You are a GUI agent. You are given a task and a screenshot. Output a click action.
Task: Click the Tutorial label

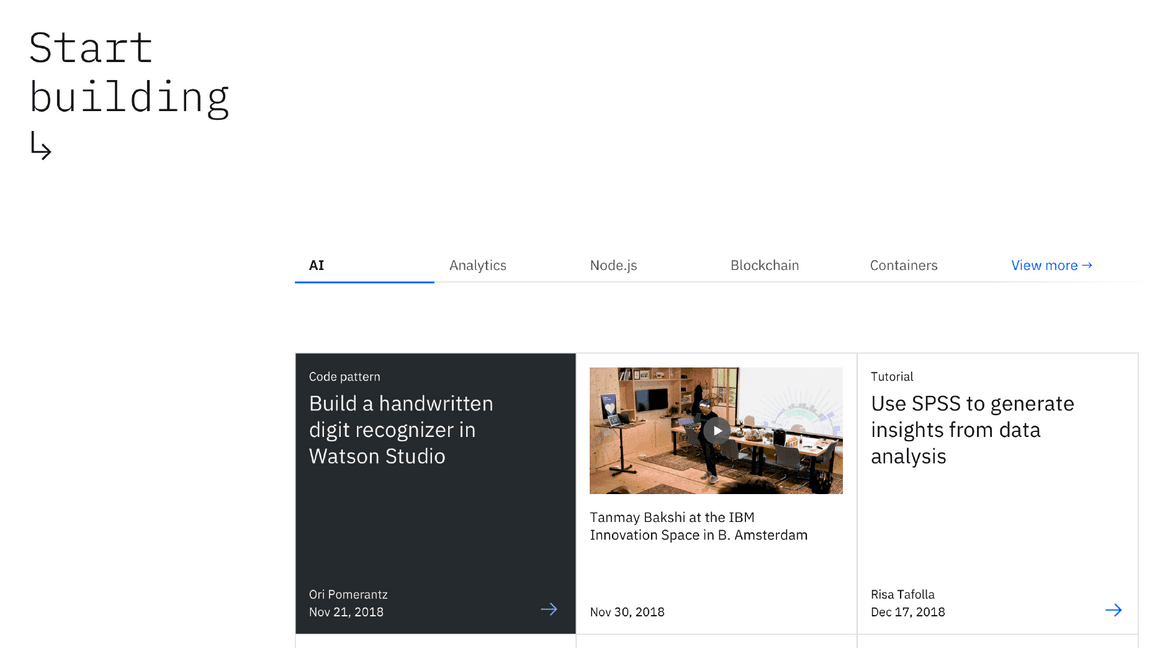[892, 376]
